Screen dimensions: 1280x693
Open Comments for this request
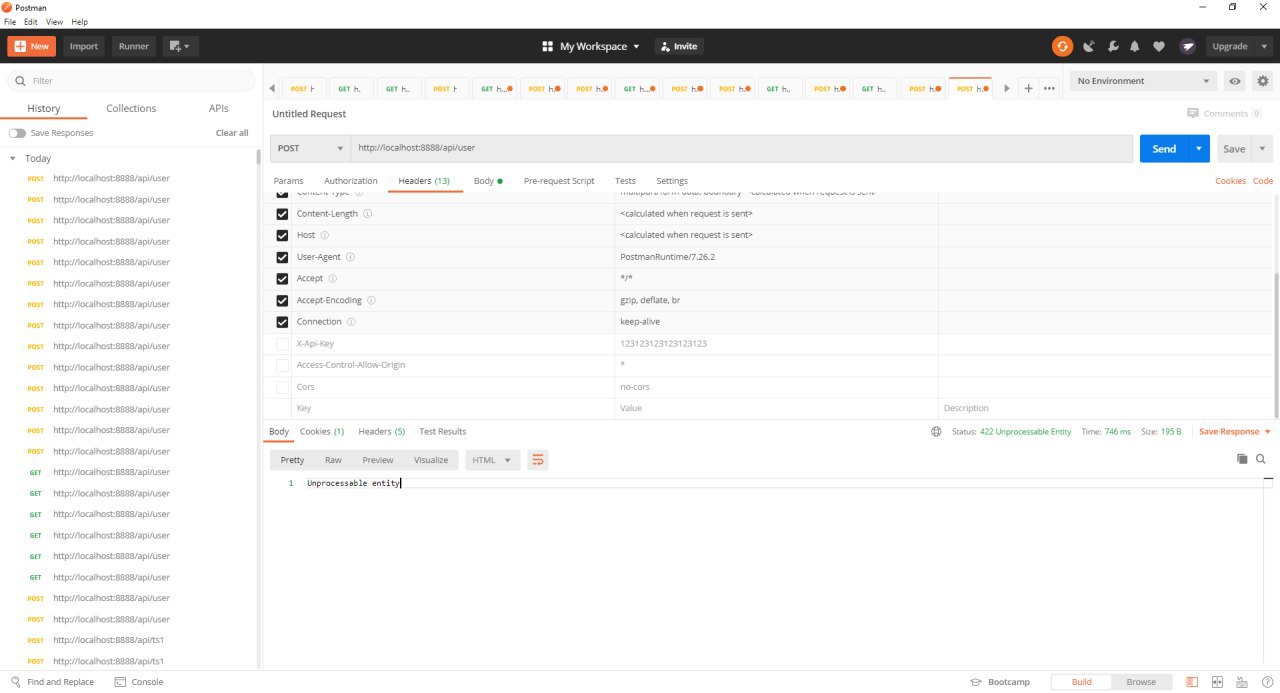point(1224,114)
